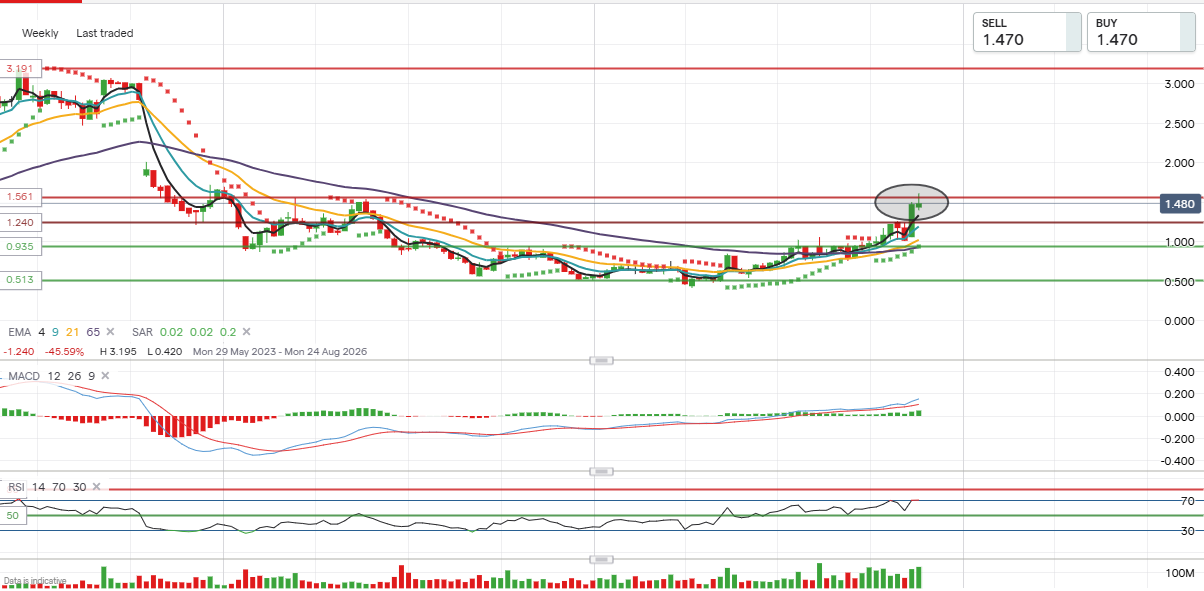Click the resize handle below the RSI panel
Image resolution: width=1204 pixels, height=591 pixels.
(601, 559)
